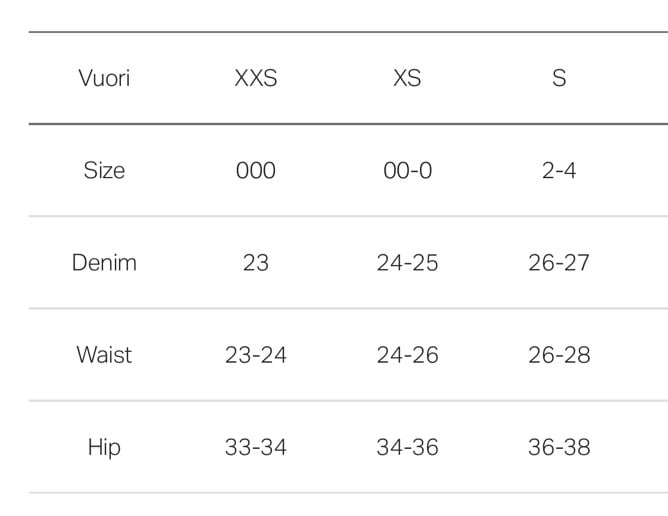Image resolution: width=668 pixels, height=516 pixels.
Task: Select the XXS size header
Action: coord(256,78)
